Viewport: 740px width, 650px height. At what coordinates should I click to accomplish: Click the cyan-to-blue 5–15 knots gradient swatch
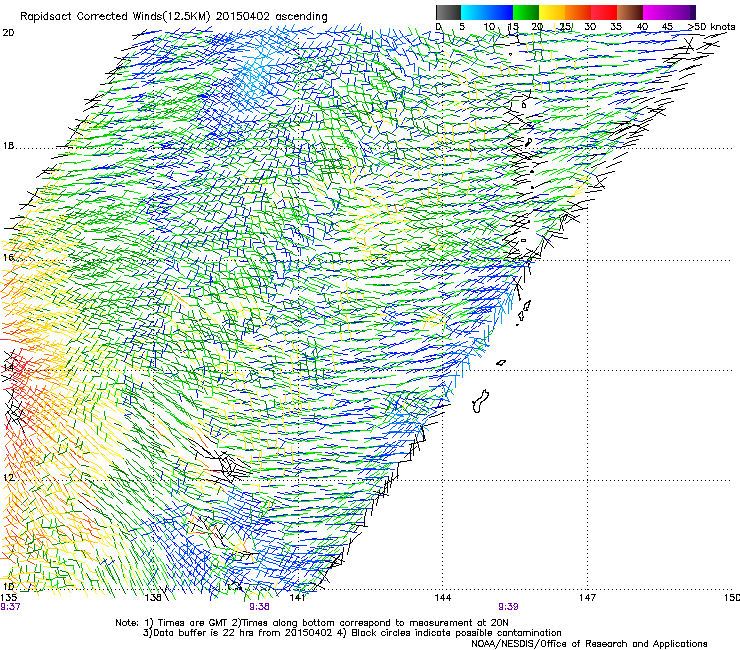(487, 12)
